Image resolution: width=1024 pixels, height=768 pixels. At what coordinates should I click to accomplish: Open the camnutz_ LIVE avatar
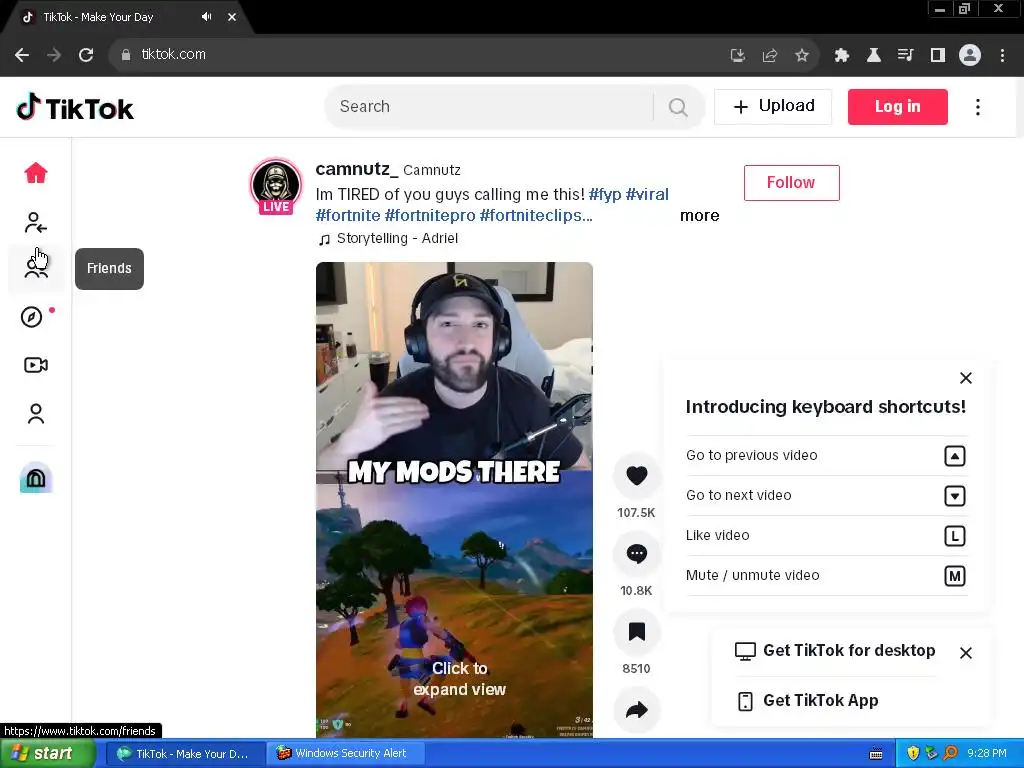pyautogui.click(x=276, y=185)
